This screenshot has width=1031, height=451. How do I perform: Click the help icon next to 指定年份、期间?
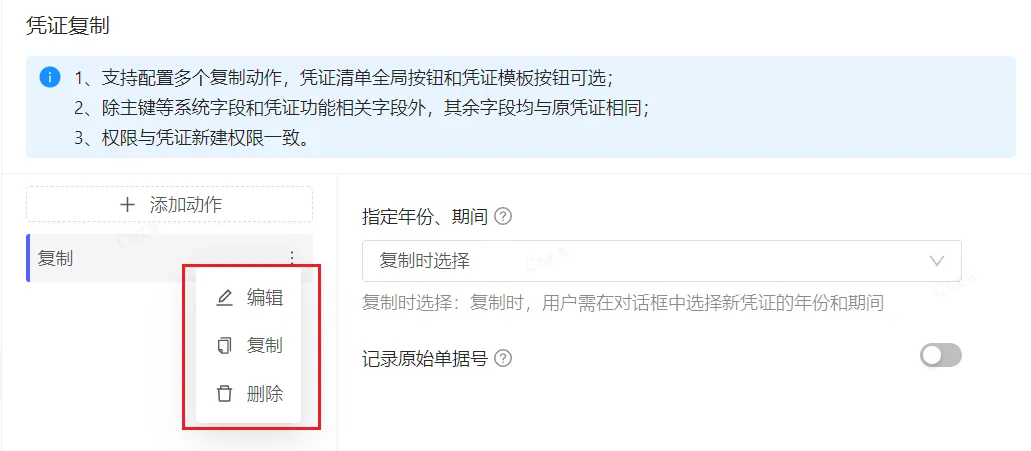(x=502, y=216)
